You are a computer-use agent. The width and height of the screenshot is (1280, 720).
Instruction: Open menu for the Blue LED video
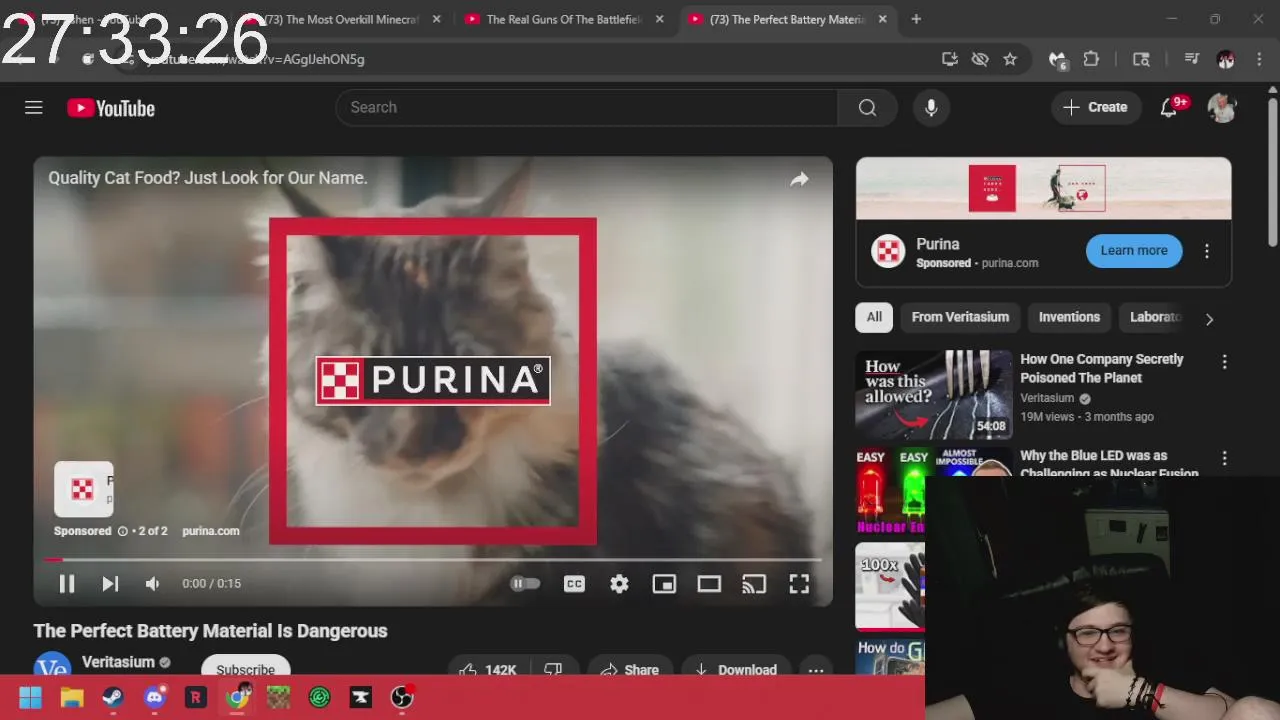click(x=1224, y=458)
